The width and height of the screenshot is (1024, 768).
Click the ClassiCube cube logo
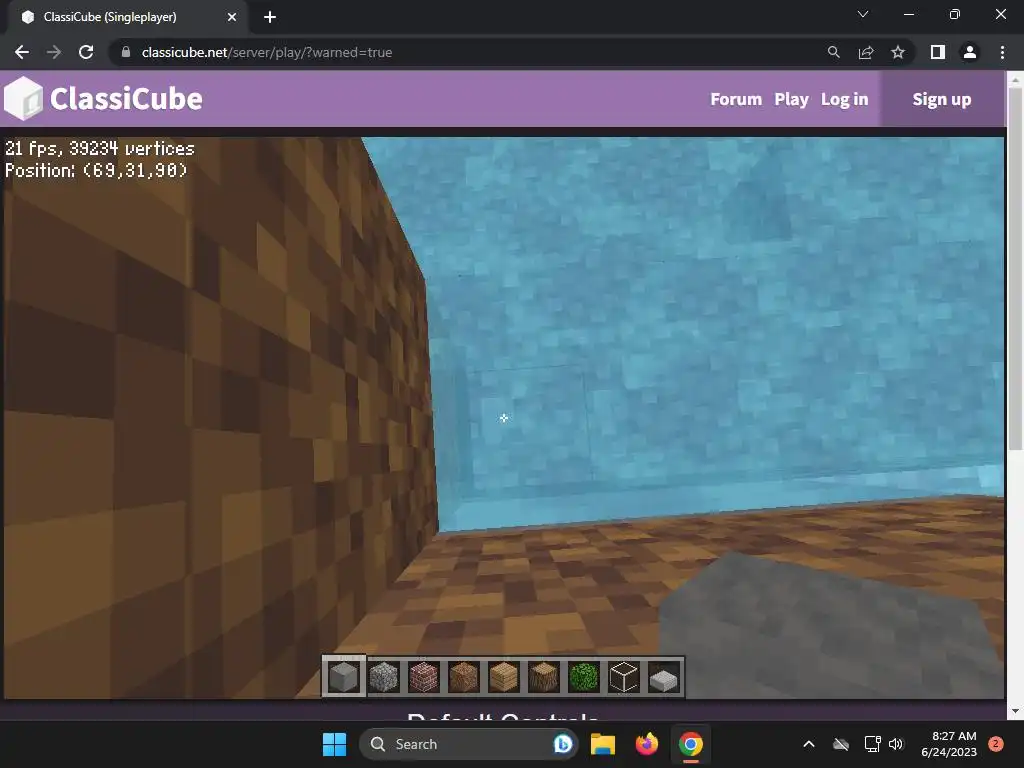pos(23,99)
